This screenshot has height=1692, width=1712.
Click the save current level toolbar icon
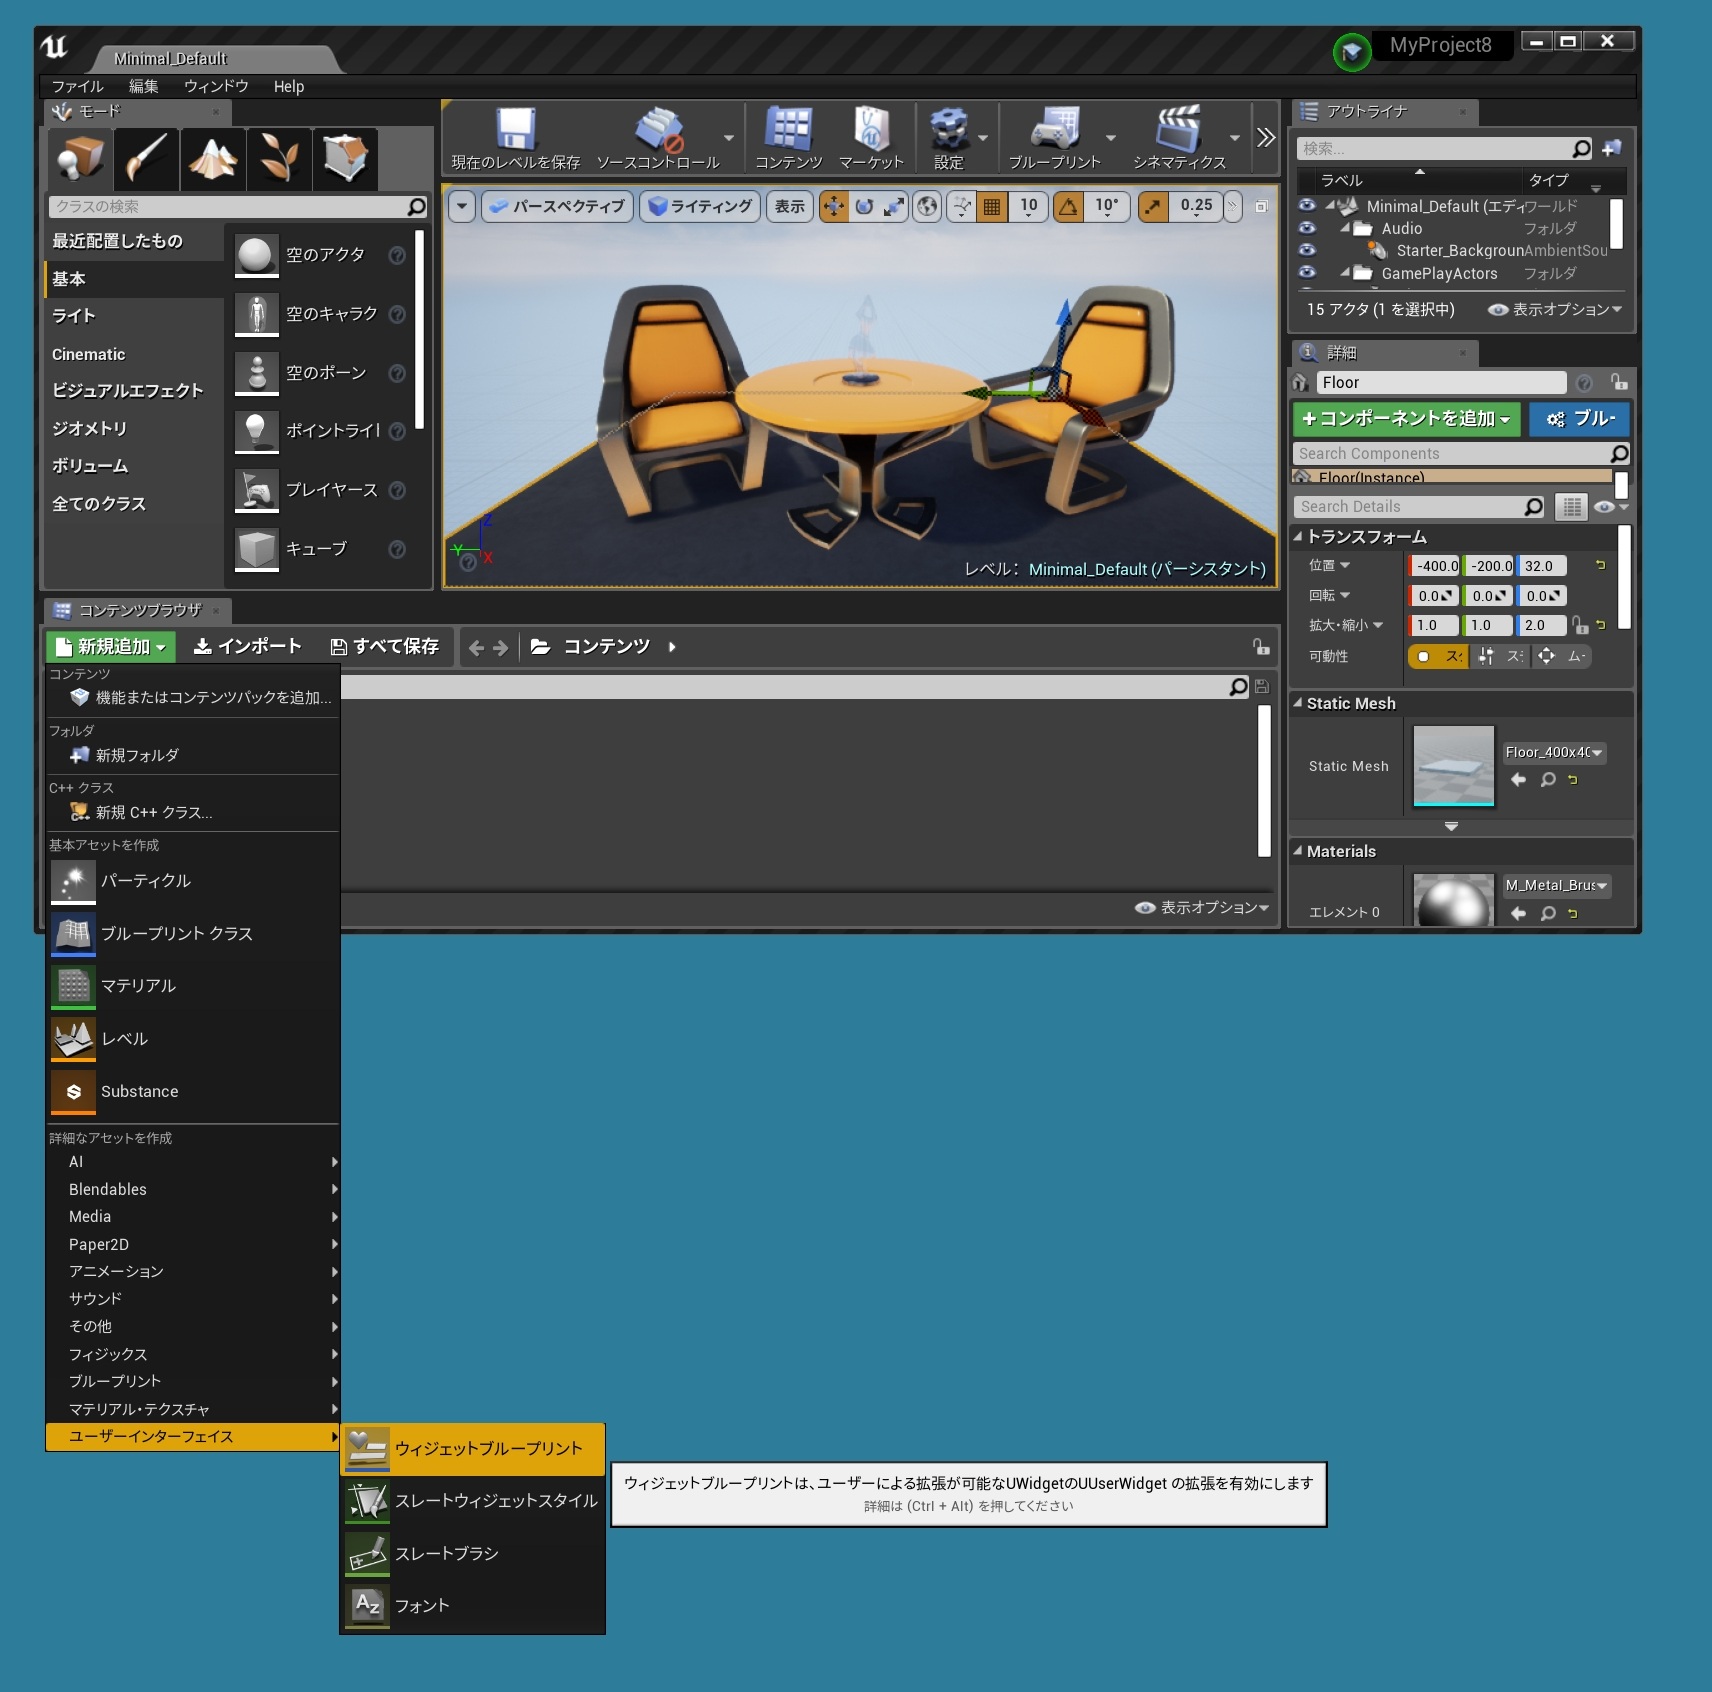pos(516,130)
